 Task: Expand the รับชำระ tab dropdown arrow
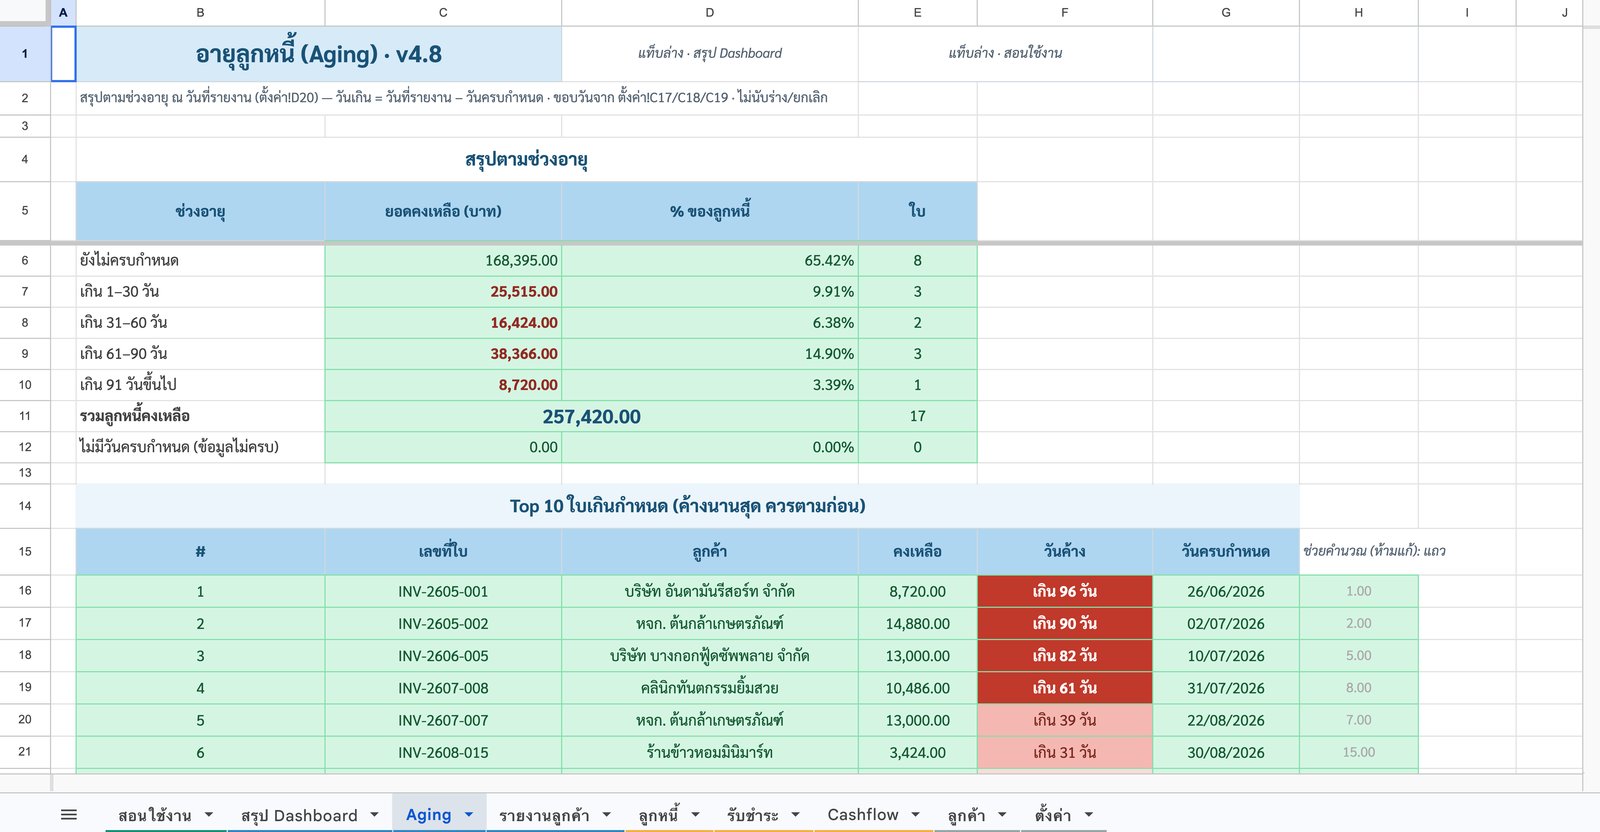point(795,815)
